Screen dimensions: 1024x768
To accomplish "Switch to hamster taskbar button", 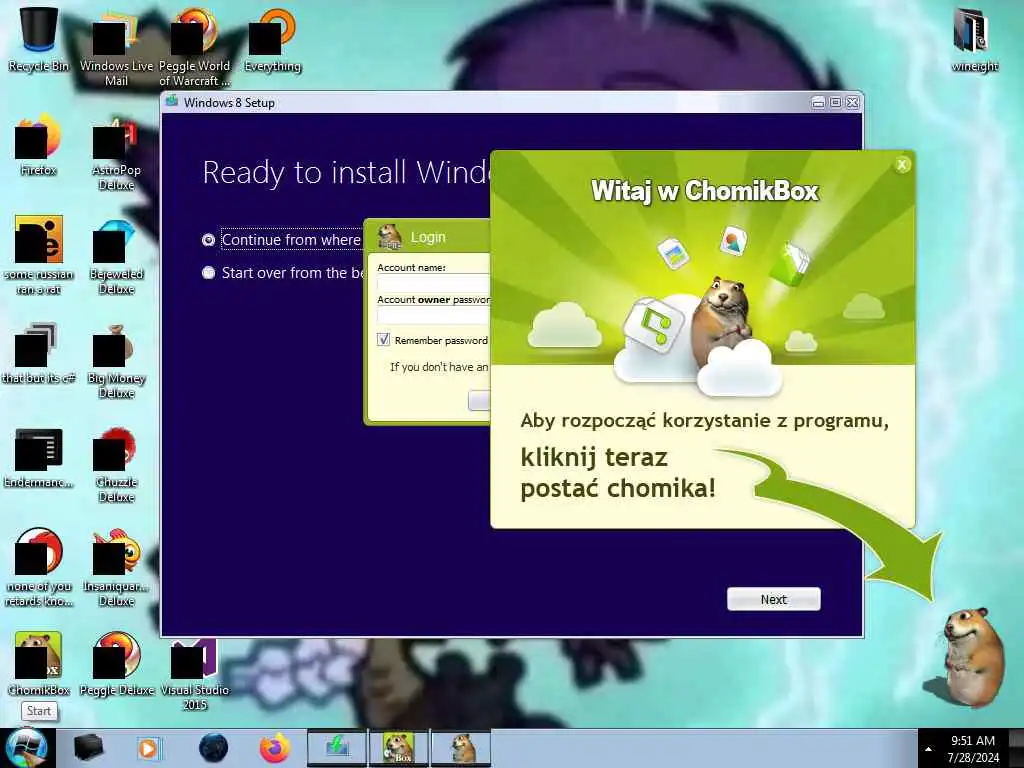I will 461,748.
